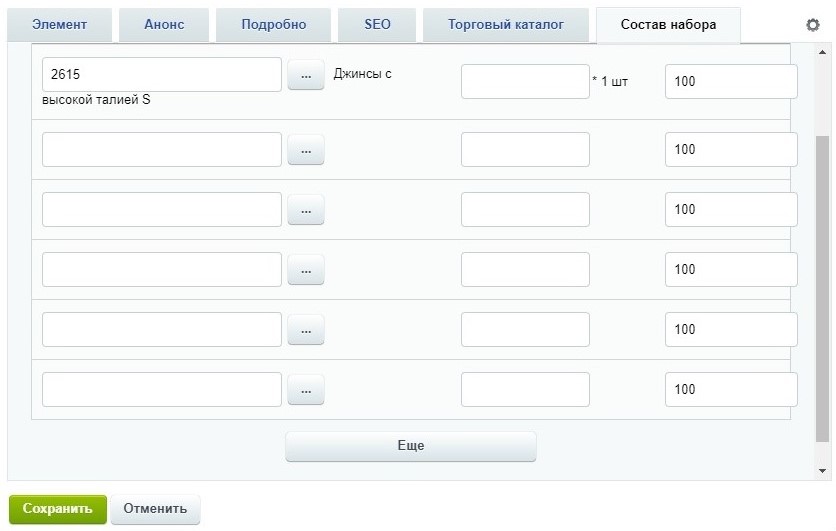Switch to the Элемент tab
836x531 pixels.
point(59,25)
